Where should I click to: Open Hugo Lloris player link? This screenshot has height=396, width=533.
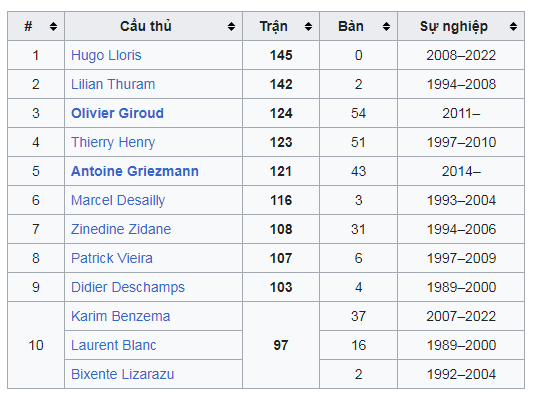click(106, 55)
